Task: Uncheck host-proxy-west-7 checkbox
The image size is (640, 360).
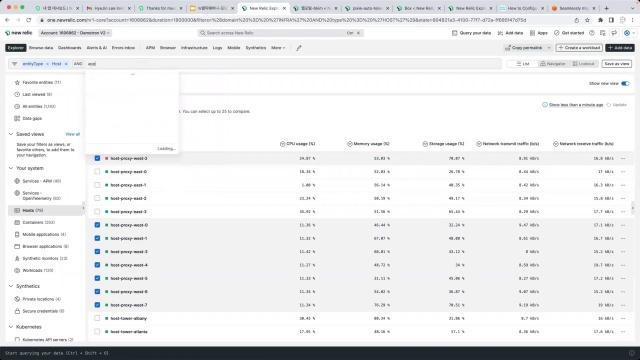Action: click(97, 305)
